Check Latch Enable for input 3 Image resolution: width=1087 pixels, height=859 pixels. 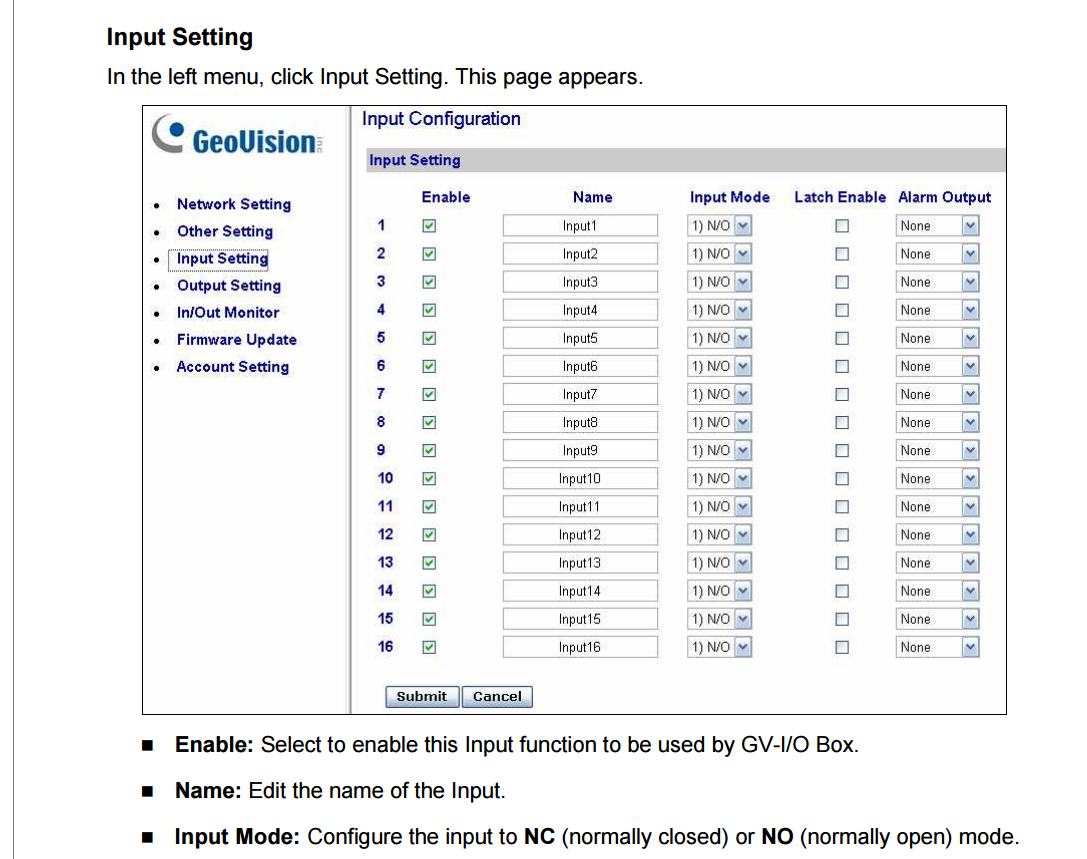(x=842, y=283)
